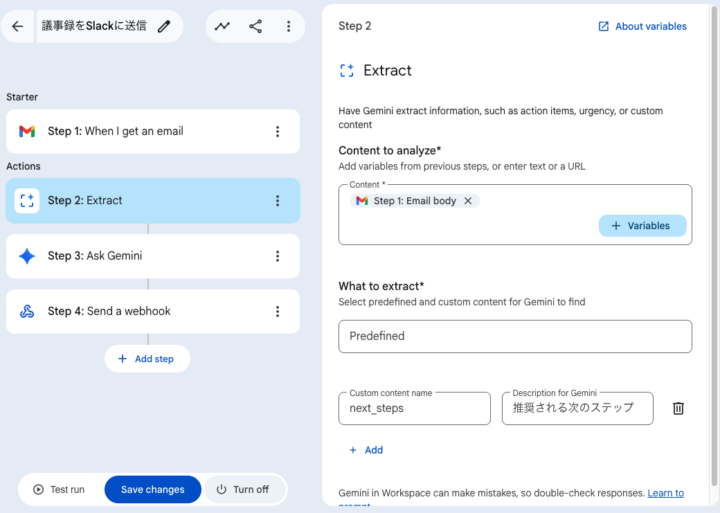Open more options for Step 3: Ask Gemini
Viewport: 720px width, 513px height.
[277, 256]
